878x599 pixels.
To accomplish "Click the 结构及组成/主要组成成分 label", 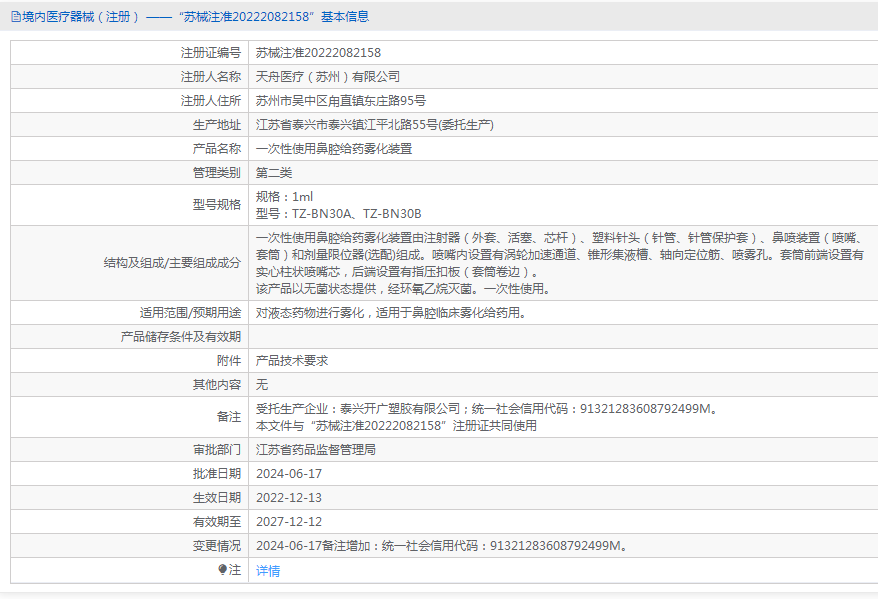I will 172,263.
